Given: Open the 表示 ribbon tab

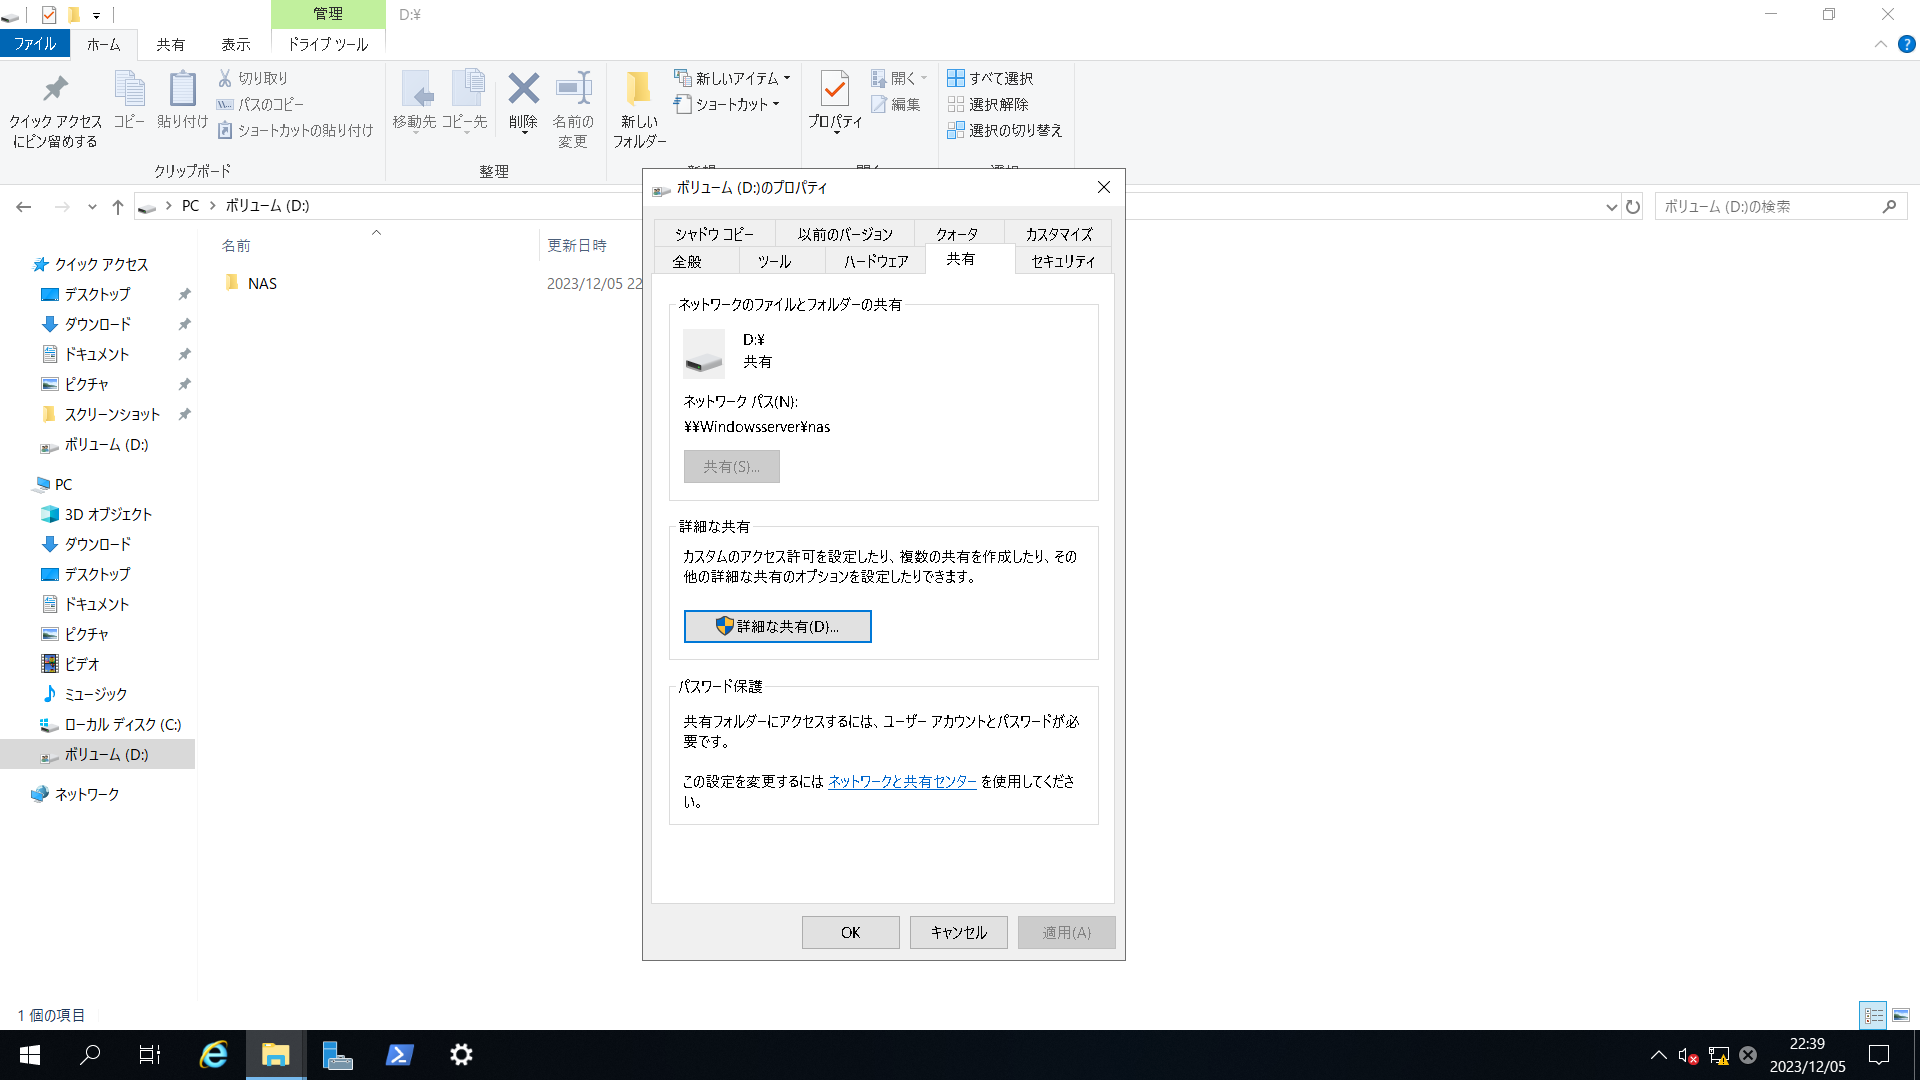Looking at the screenshot, I should click(236, 44).
